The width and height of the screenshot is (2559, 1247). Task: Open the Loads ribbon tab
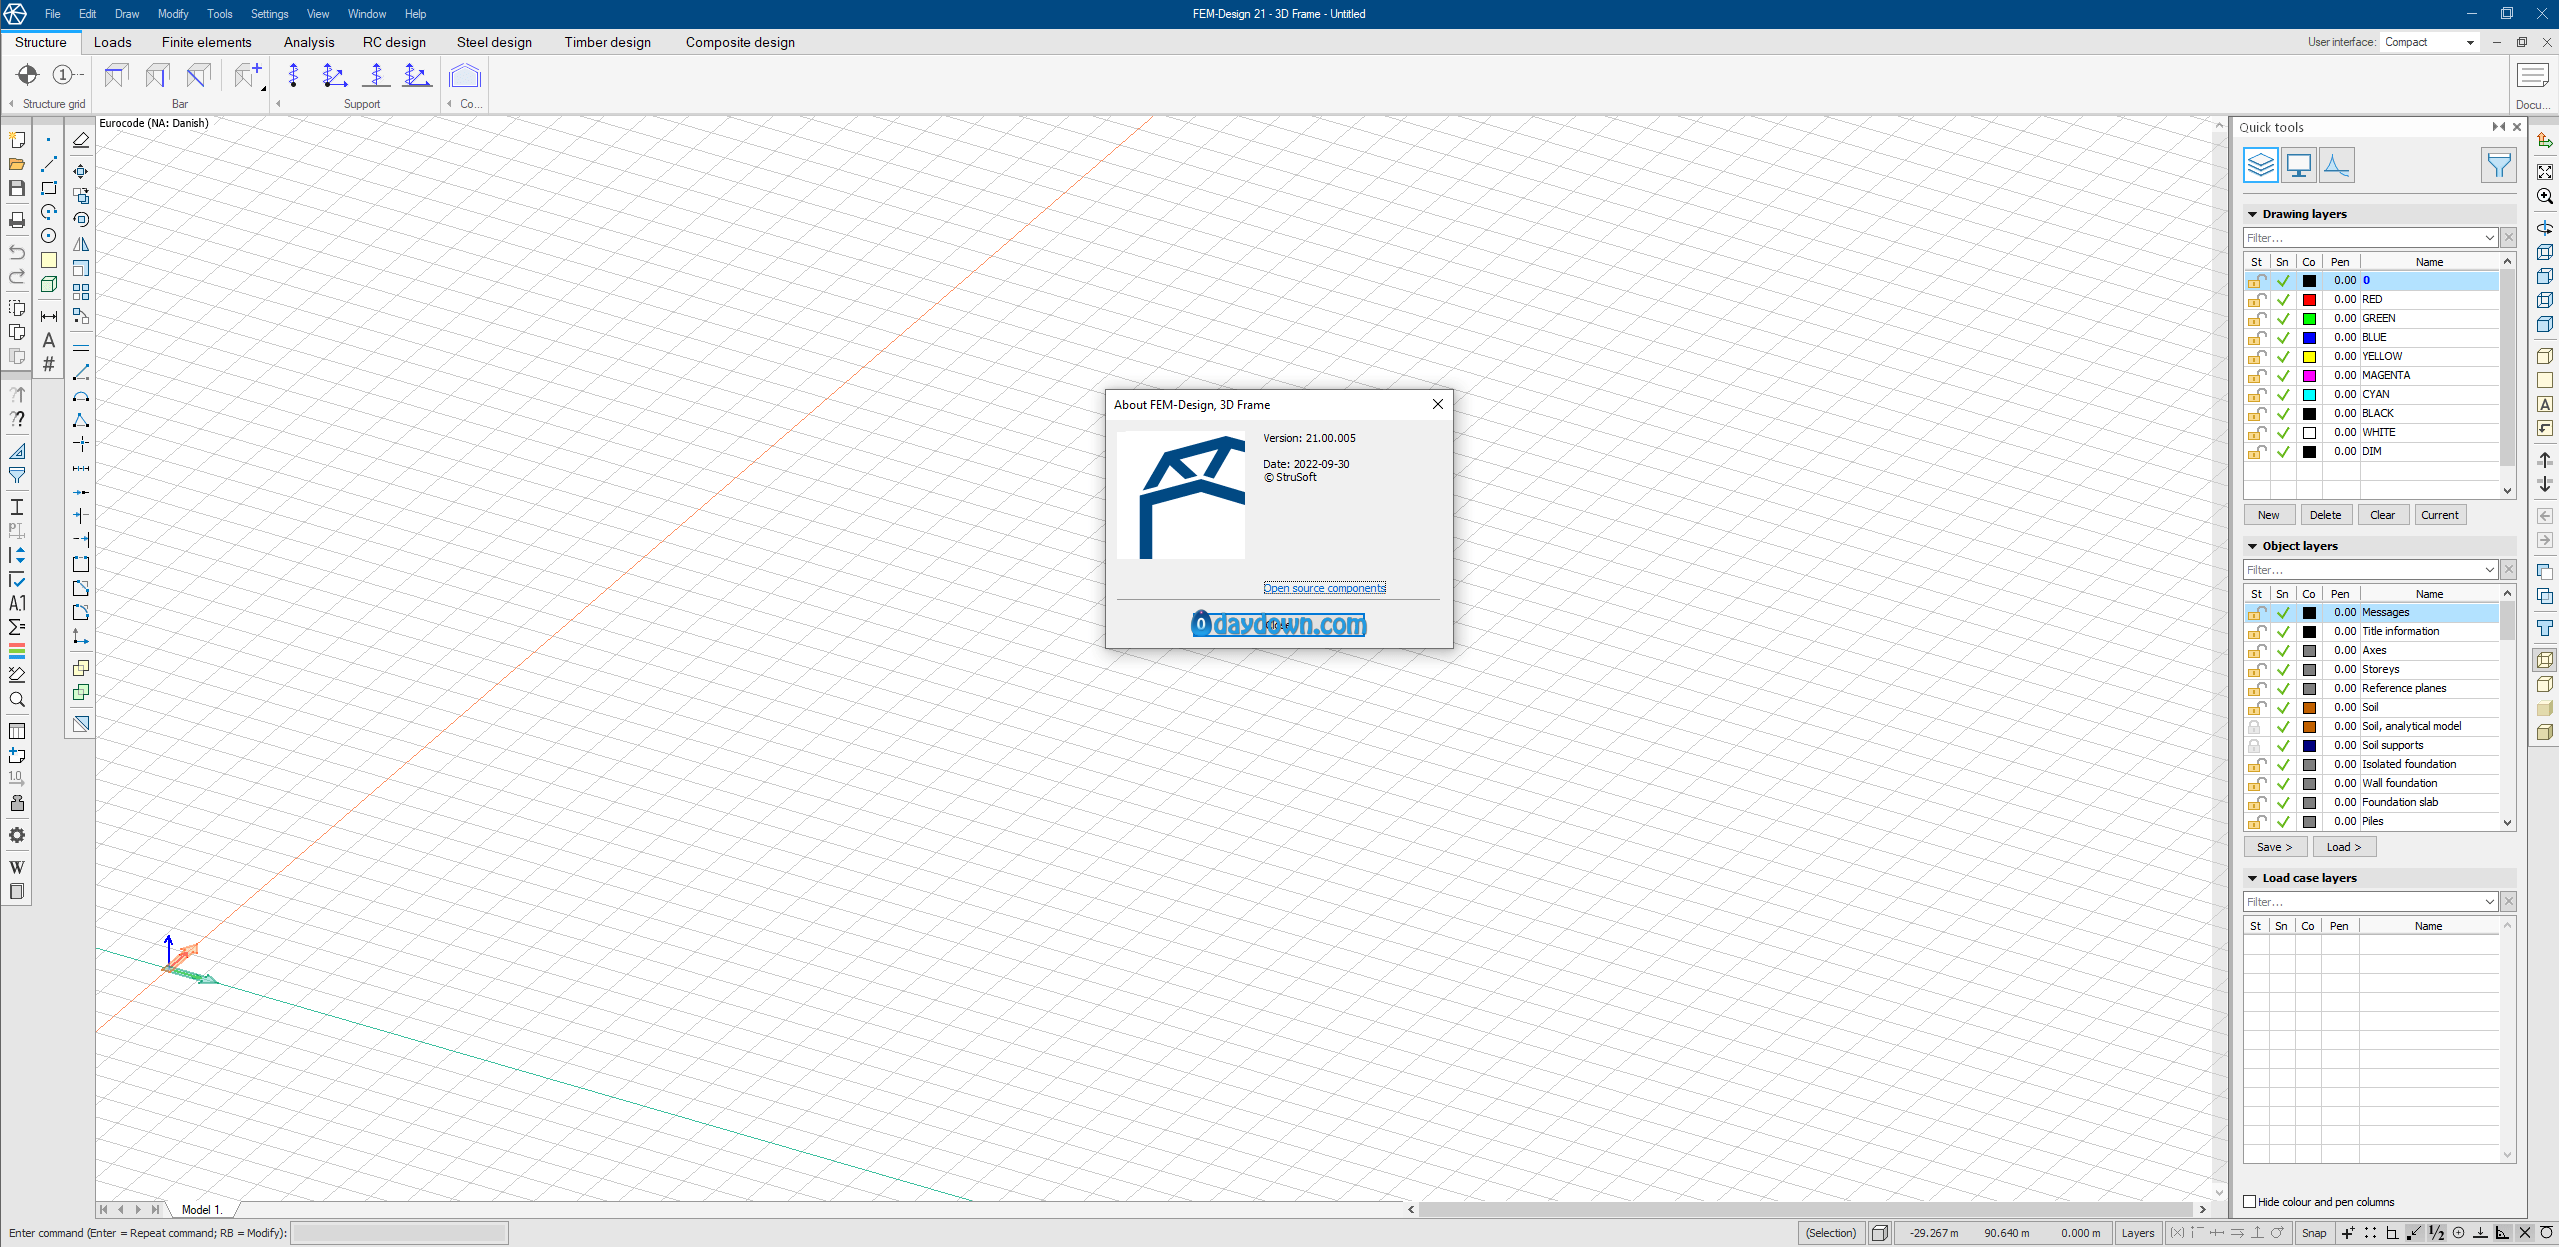click(113, 42)
